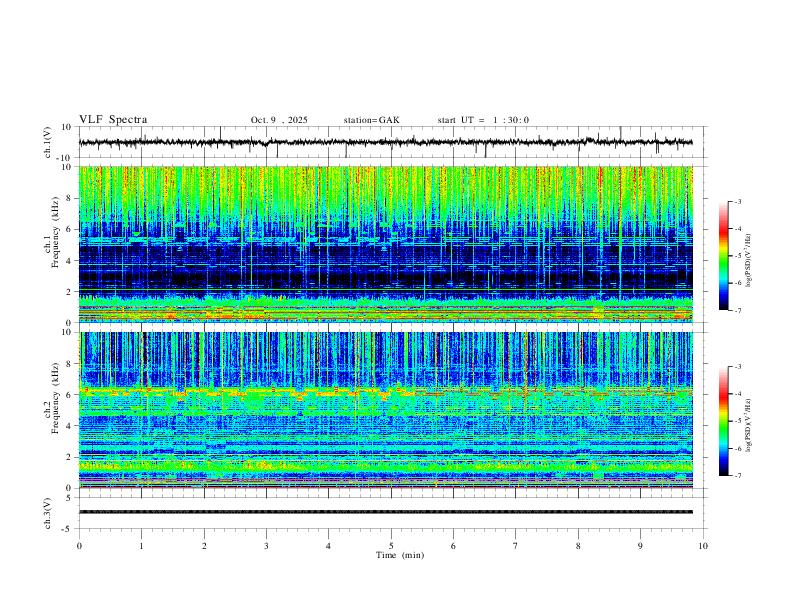Click the ch.1 voltage waveform trace
This screenshot has height=612, width=792.
(x=385, y=142)
